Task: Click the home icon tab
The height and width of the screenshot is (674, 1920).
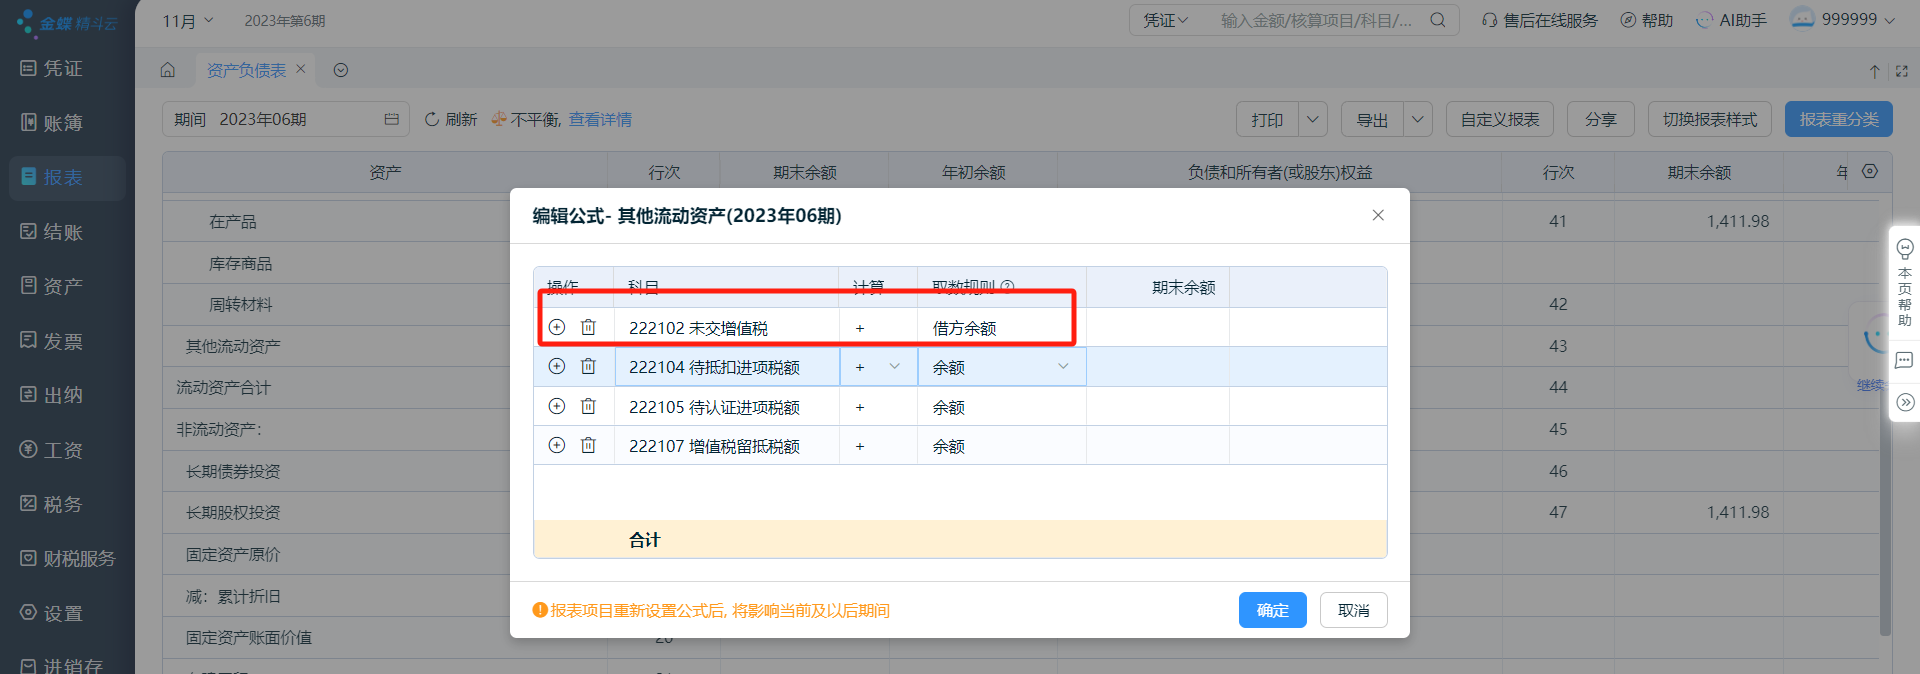Action: [x=168, y=70]
